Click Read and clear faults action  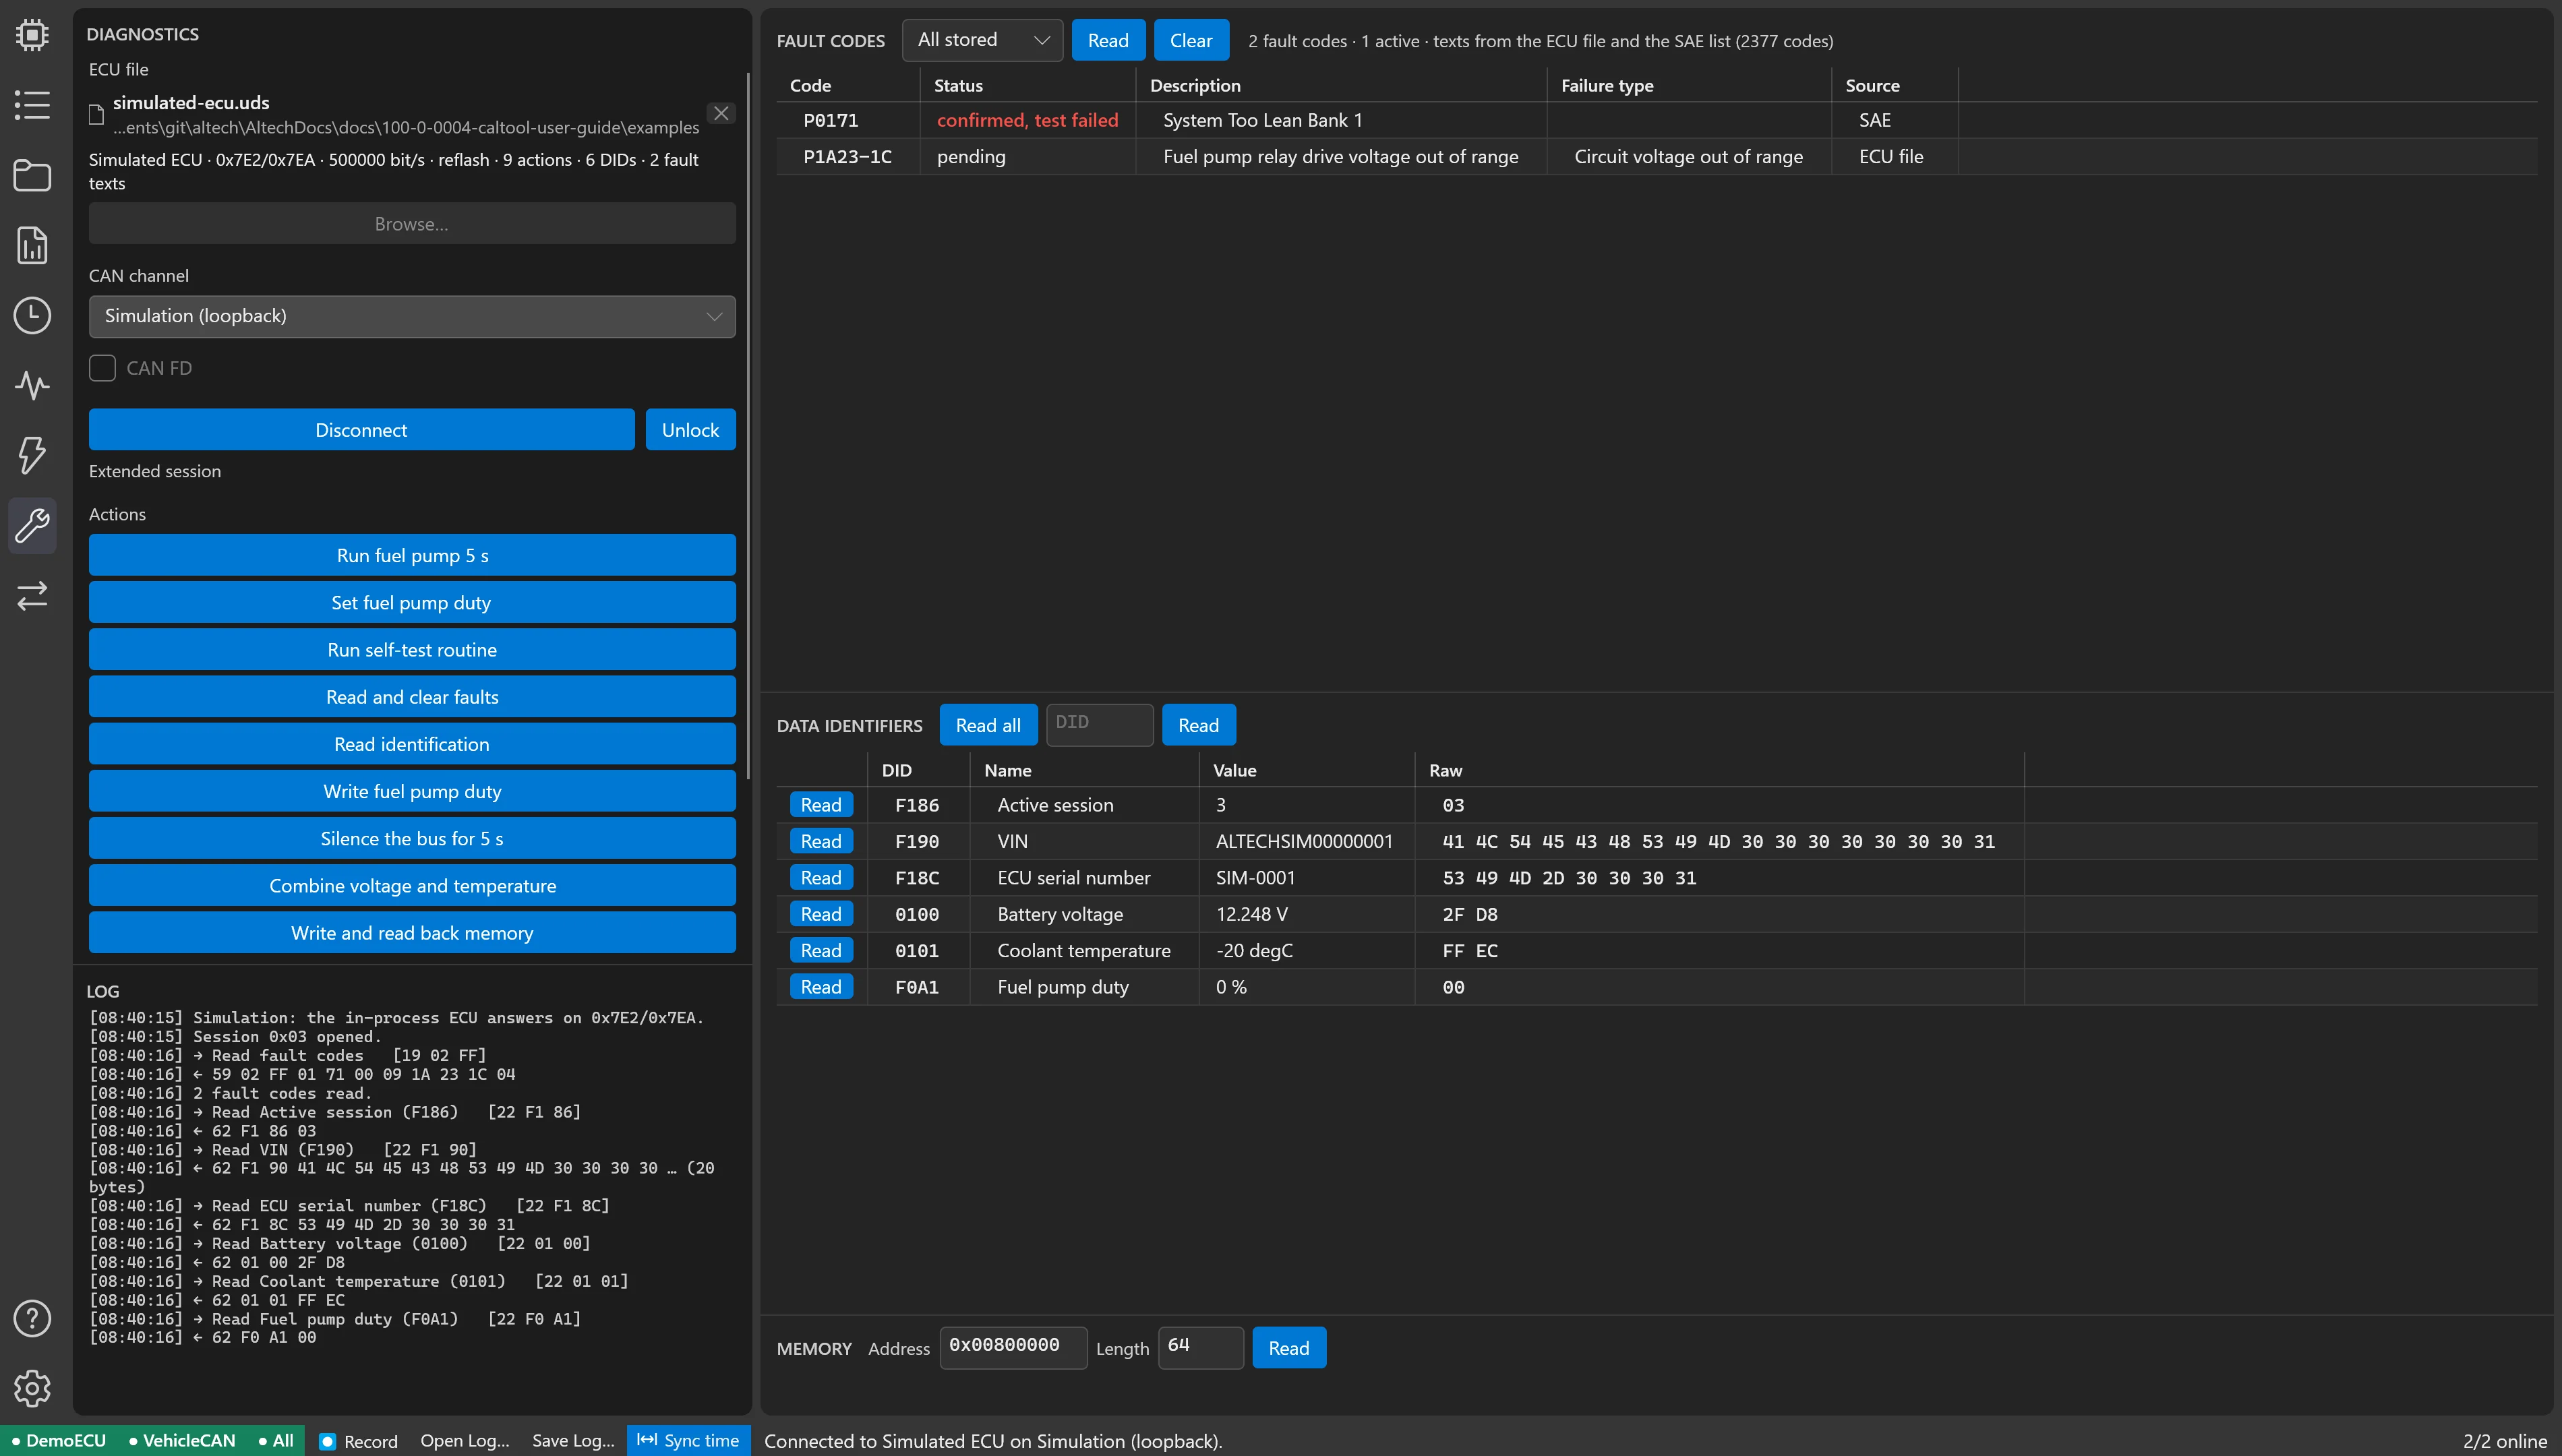[412, 697]
